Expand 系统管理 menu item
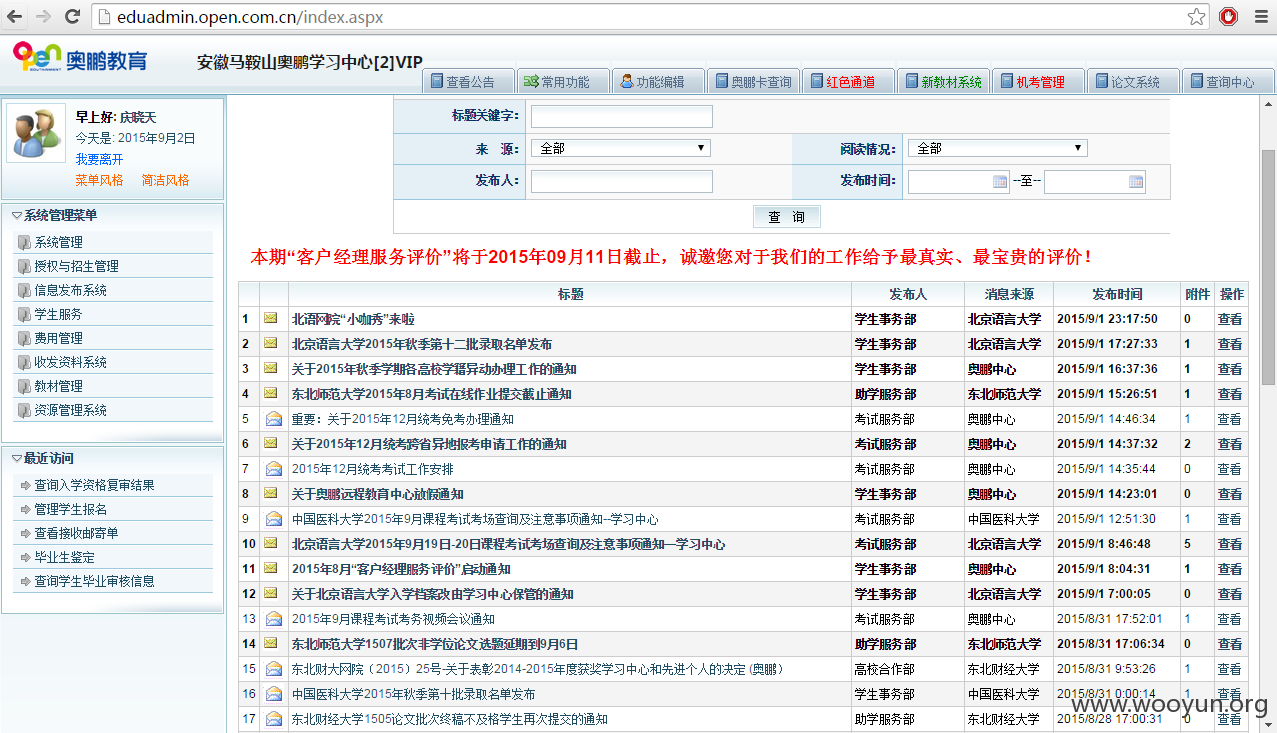 pos(113,242)
